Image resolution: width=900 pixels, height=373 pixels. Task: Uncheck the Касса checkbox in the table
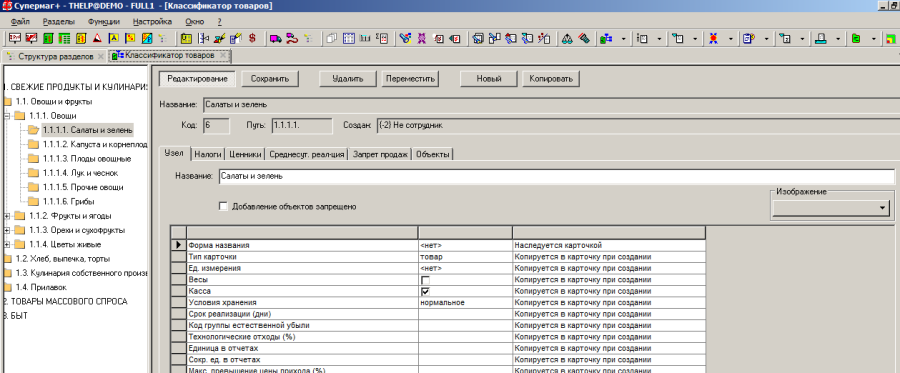[x=425, y=292]
